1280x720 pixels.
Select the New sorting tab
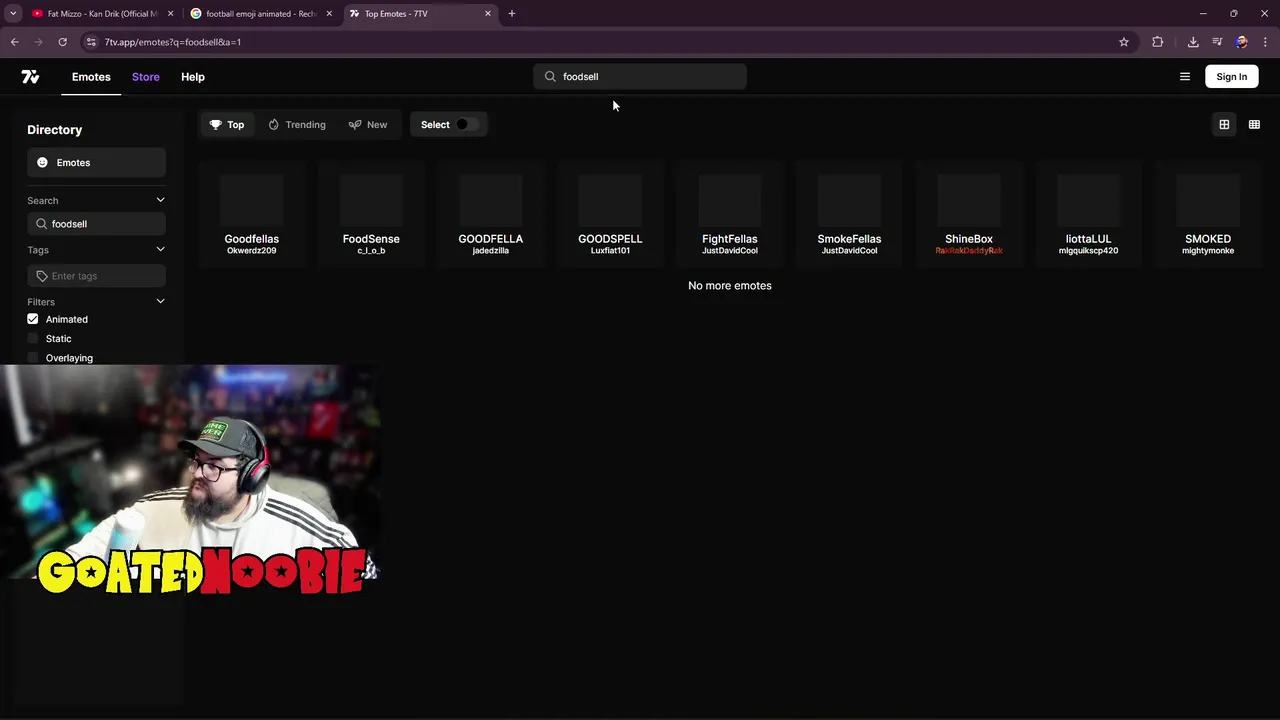tap(368, 125)
